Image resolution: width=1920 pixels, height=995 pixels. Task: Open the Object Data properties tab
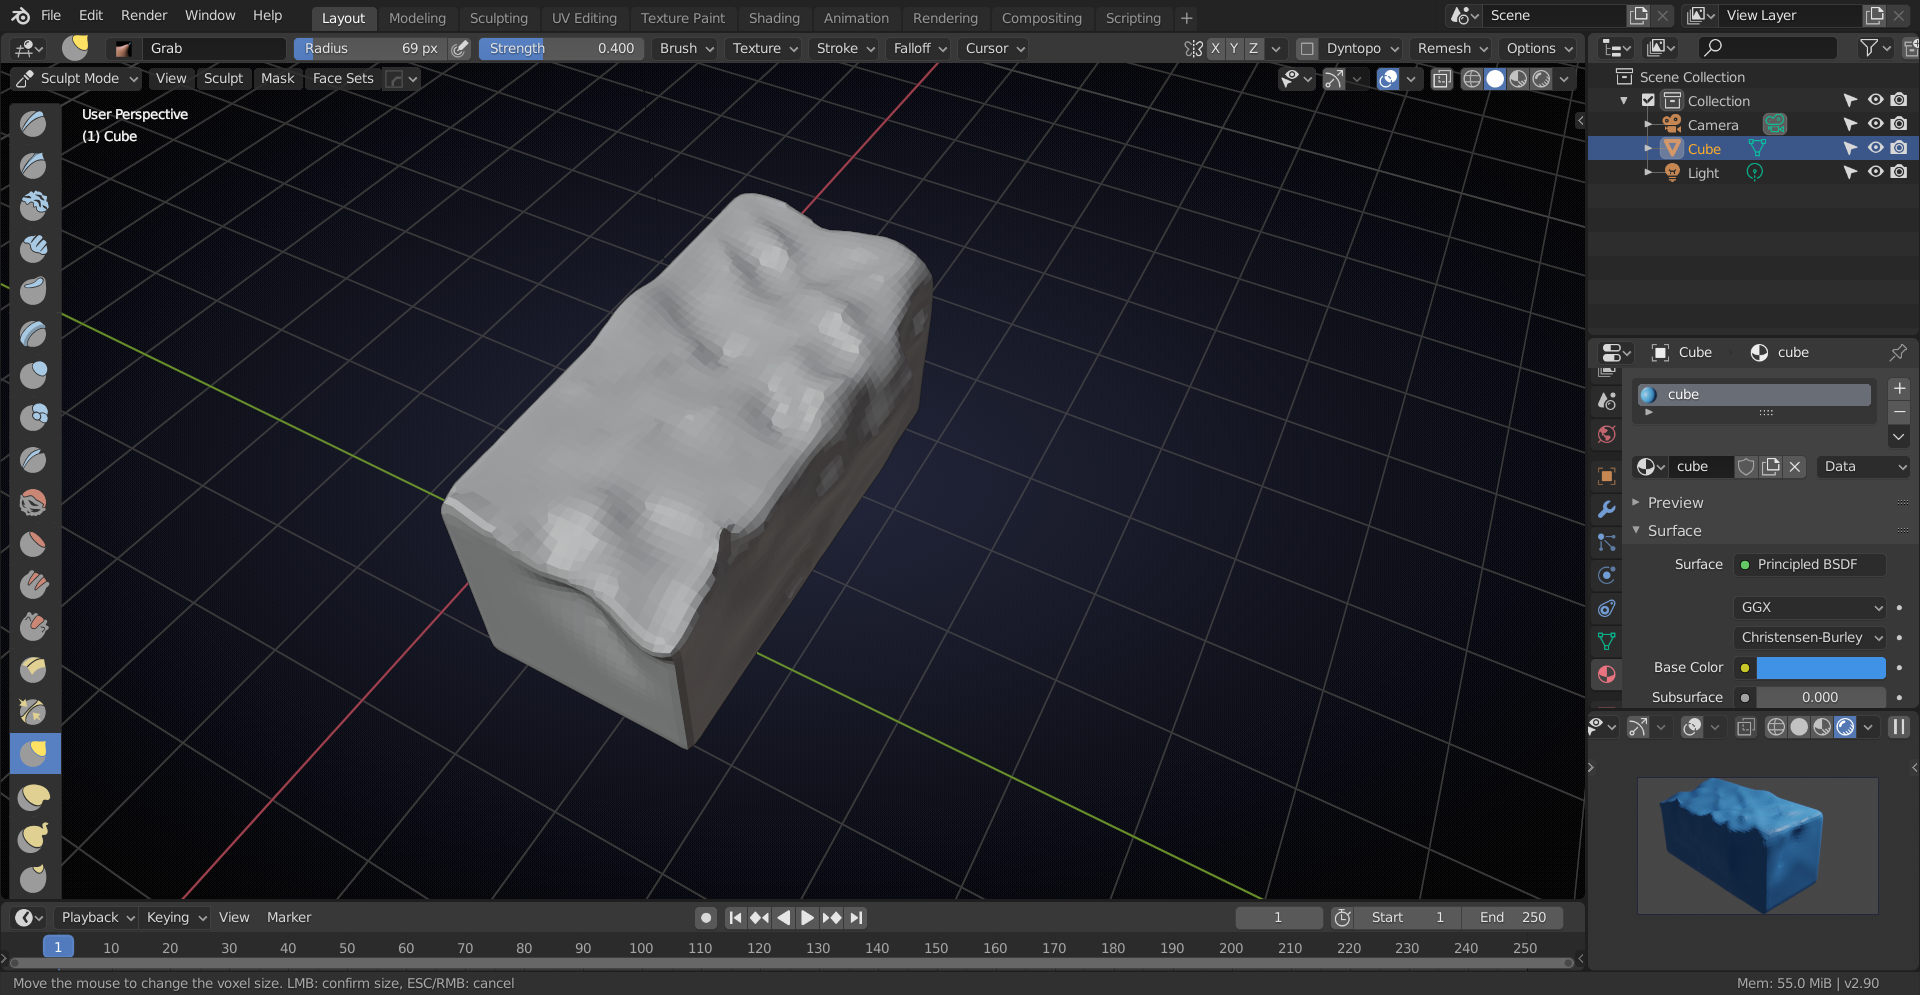(x=1607, y=641)
